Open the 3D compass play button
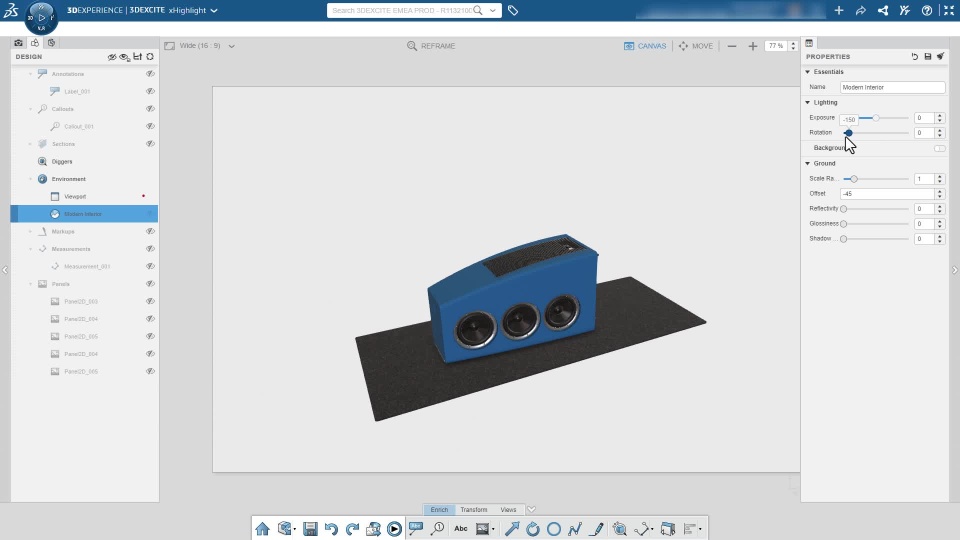This screenshot has height=540, width=960. click(x=41, y=17)
